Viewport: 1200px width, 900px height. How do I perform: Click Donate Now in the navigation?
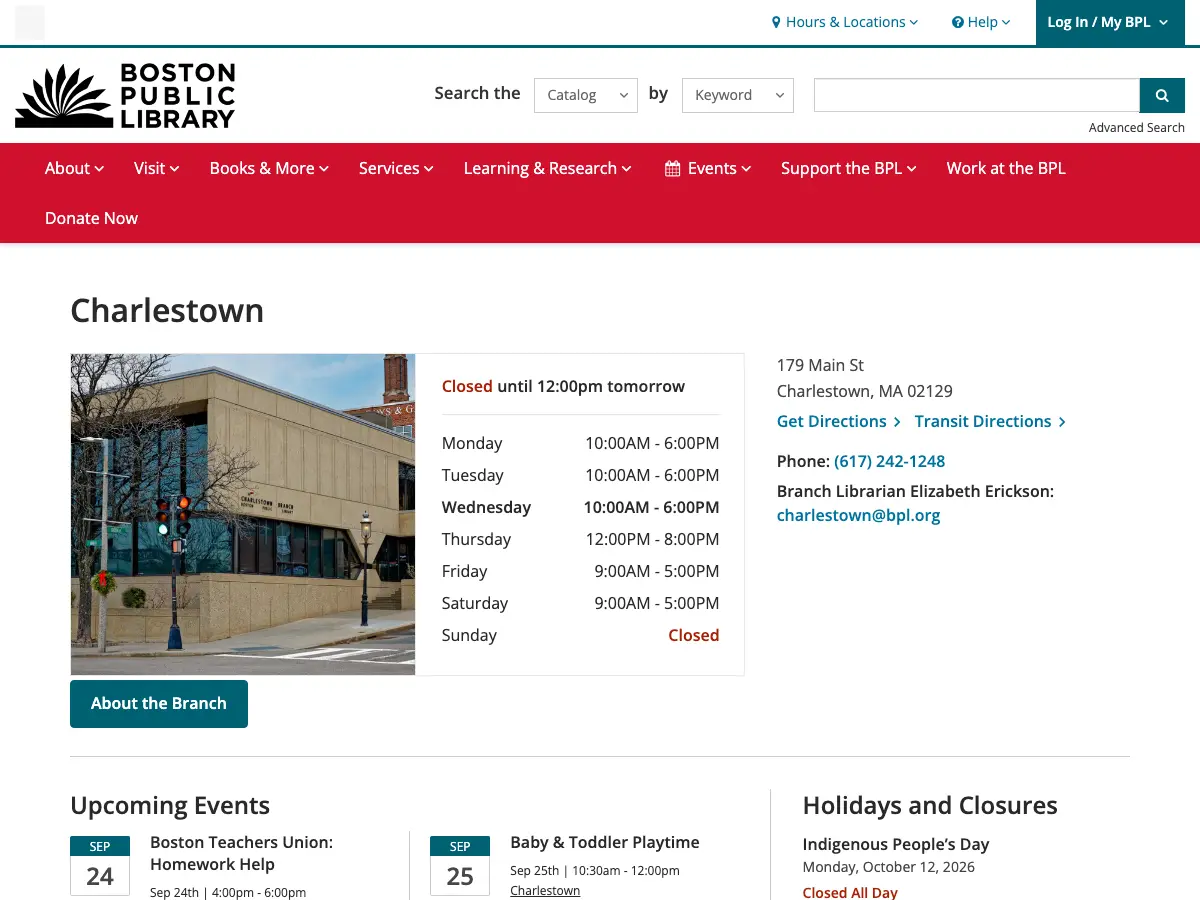point(91,218)
